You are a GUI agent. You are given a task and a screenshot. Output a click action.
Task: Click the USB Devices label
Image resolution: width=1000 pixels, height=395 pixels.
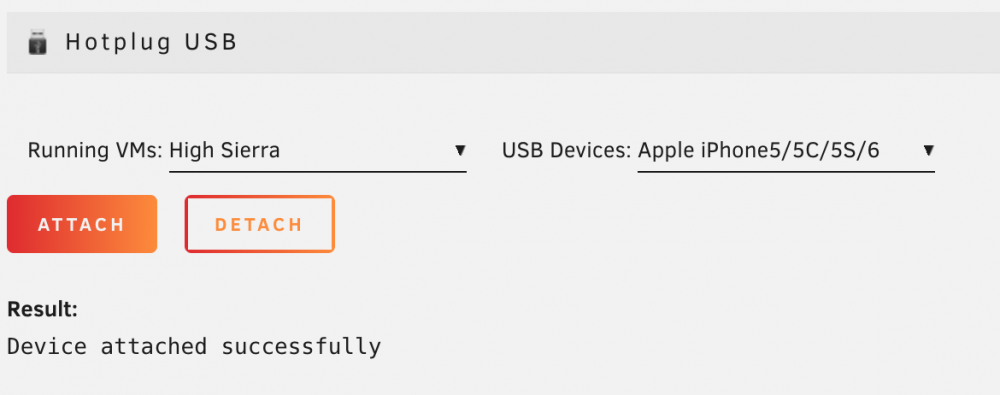[566, 151]
